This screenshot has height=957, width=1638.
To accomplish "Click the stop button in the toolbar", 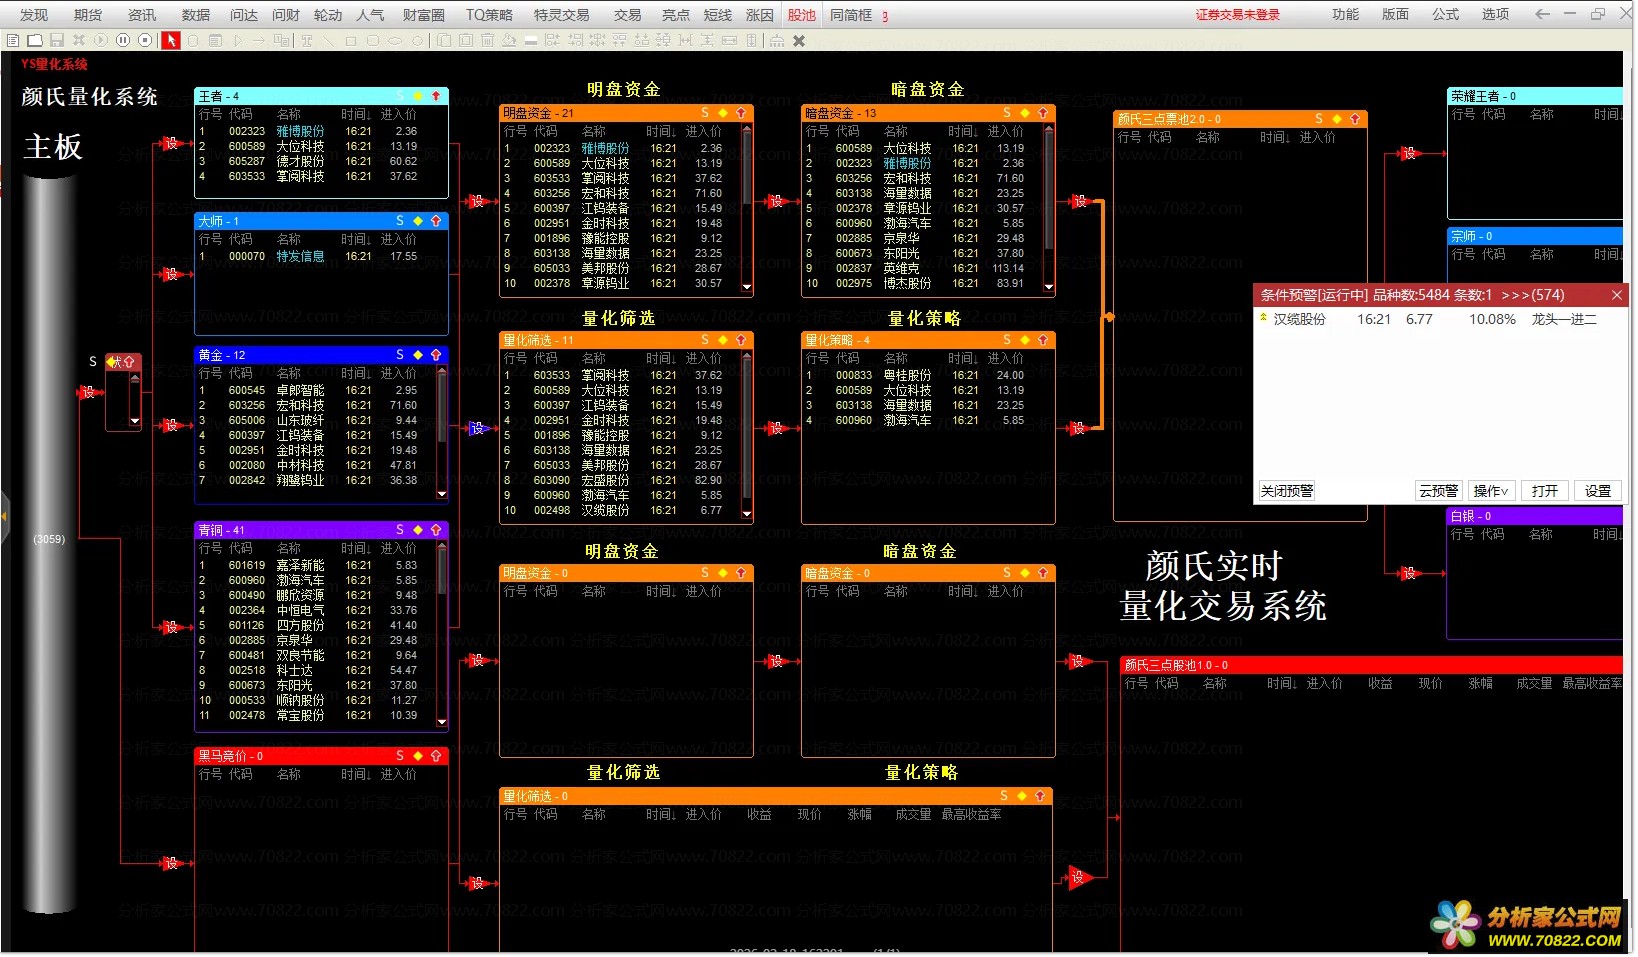I will pyautogui.click(x=145, y=41).
